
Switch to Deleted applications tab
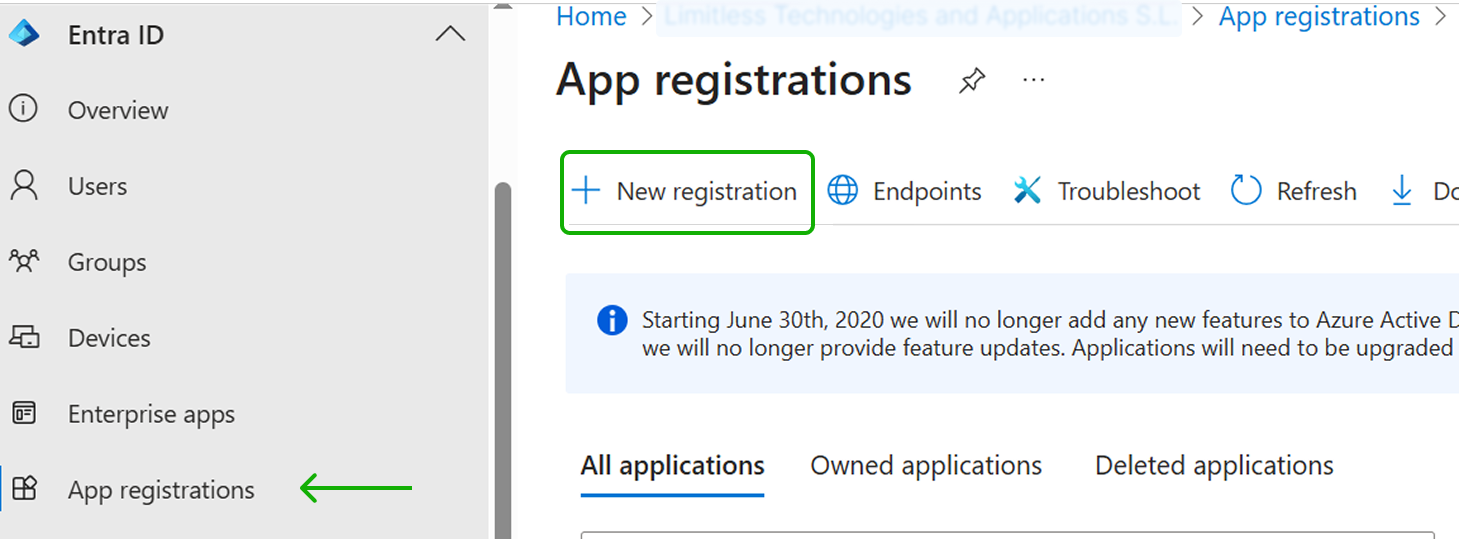(x=1214, y=466)
